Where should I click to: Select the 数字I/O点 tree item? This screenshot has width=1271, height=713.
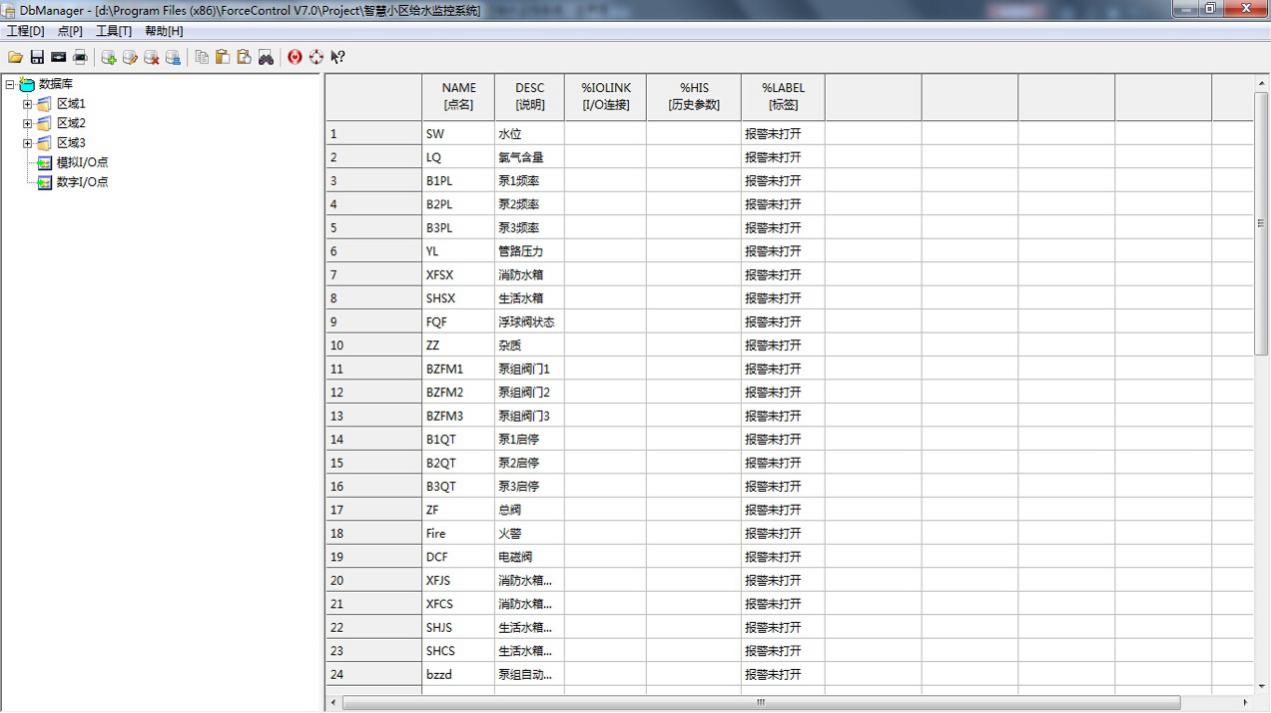click(82, 182)
